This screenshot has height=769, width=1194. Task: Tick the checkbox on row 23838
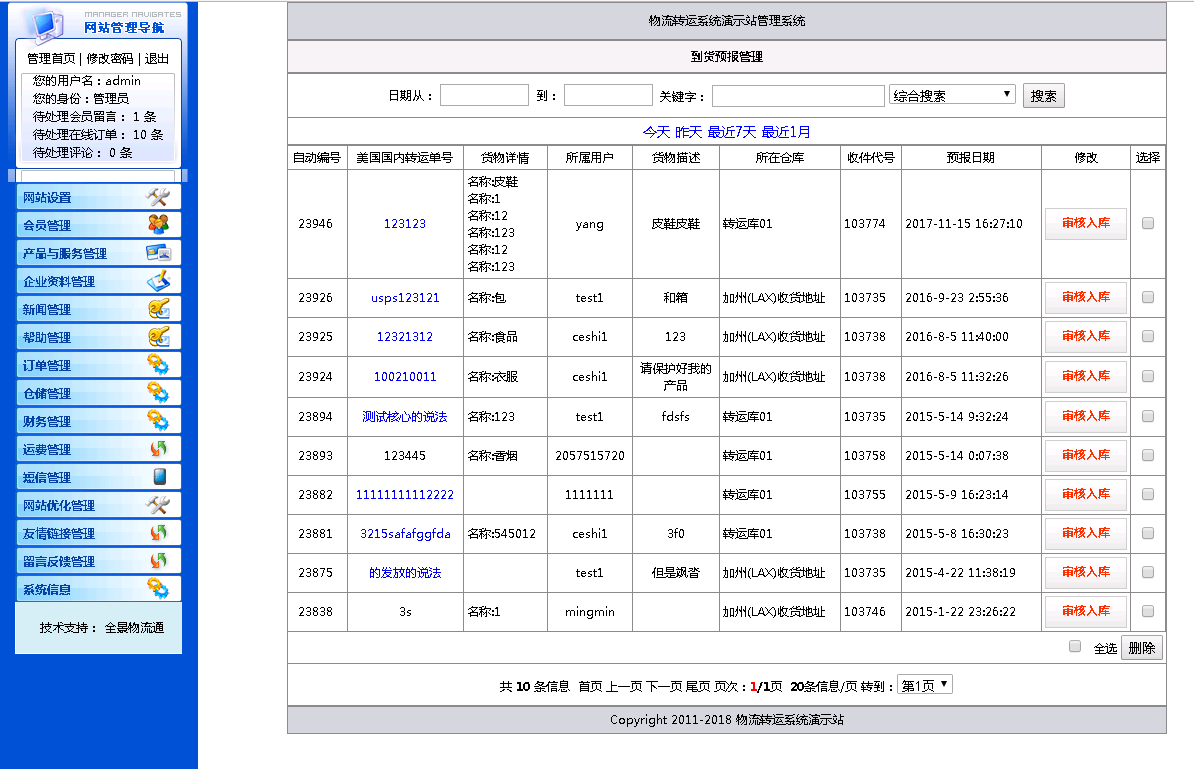[1147, 612]
